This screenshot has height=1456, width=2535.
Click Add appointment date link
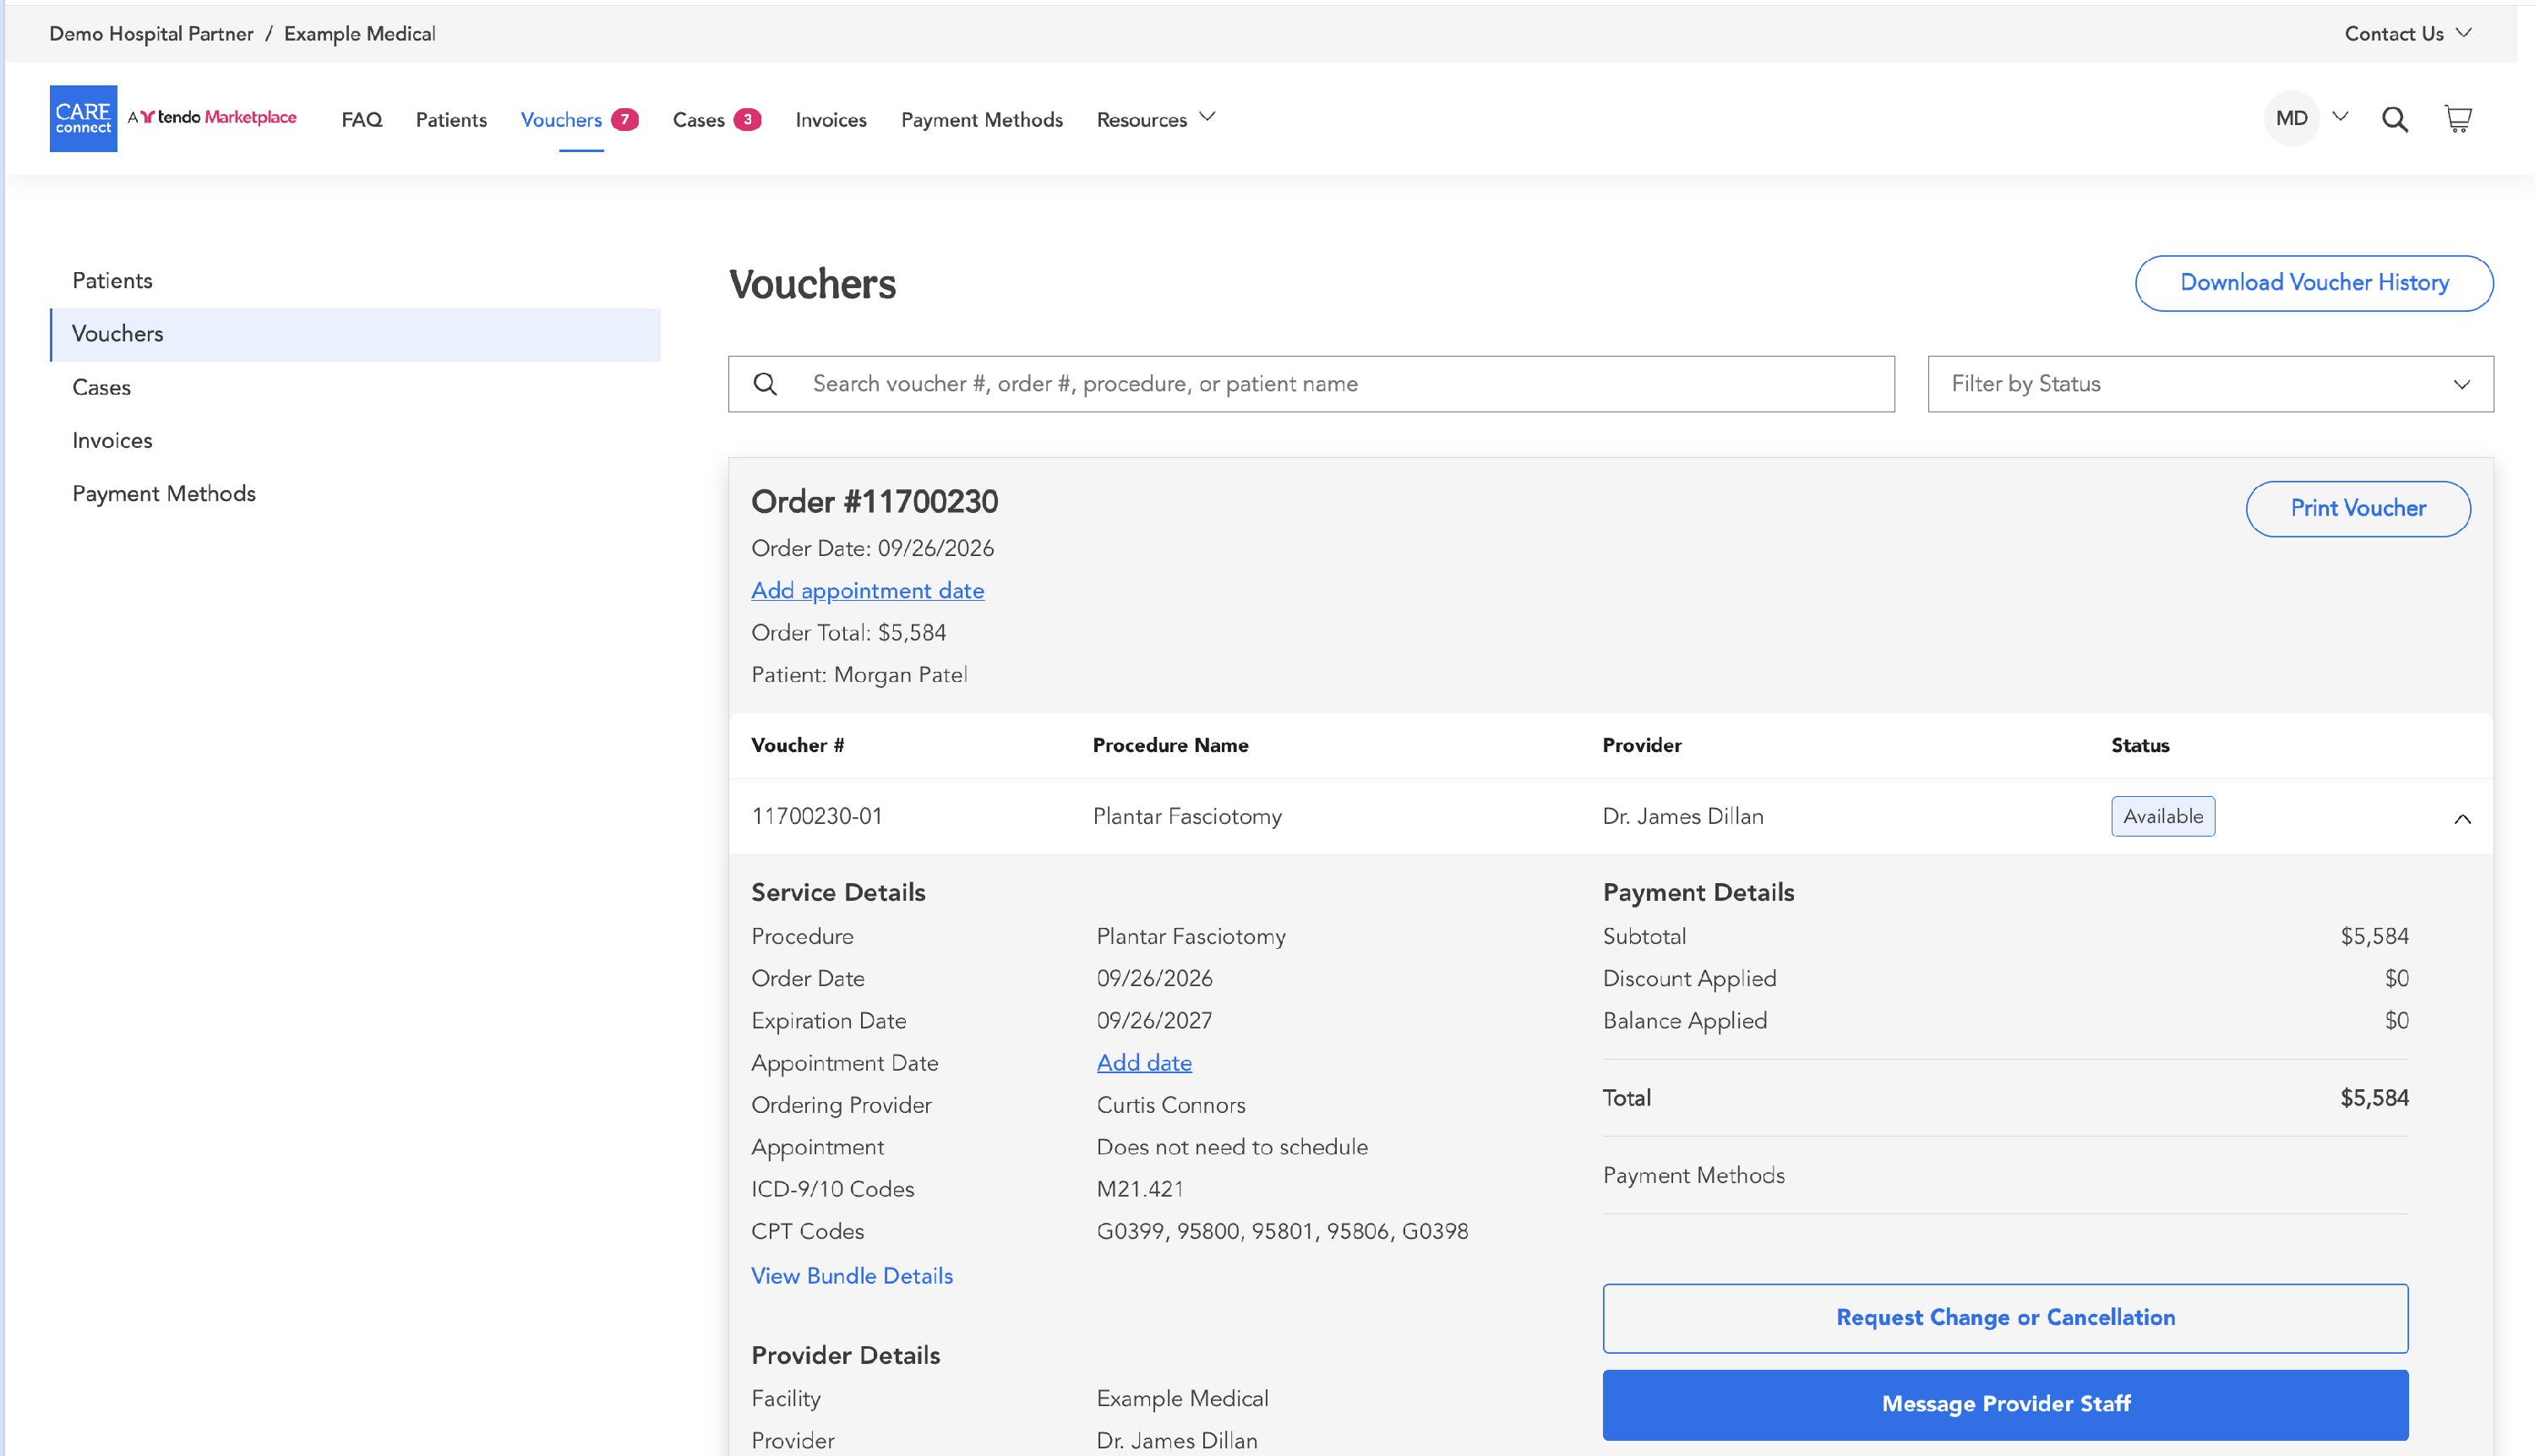click(x=867, y=591)
